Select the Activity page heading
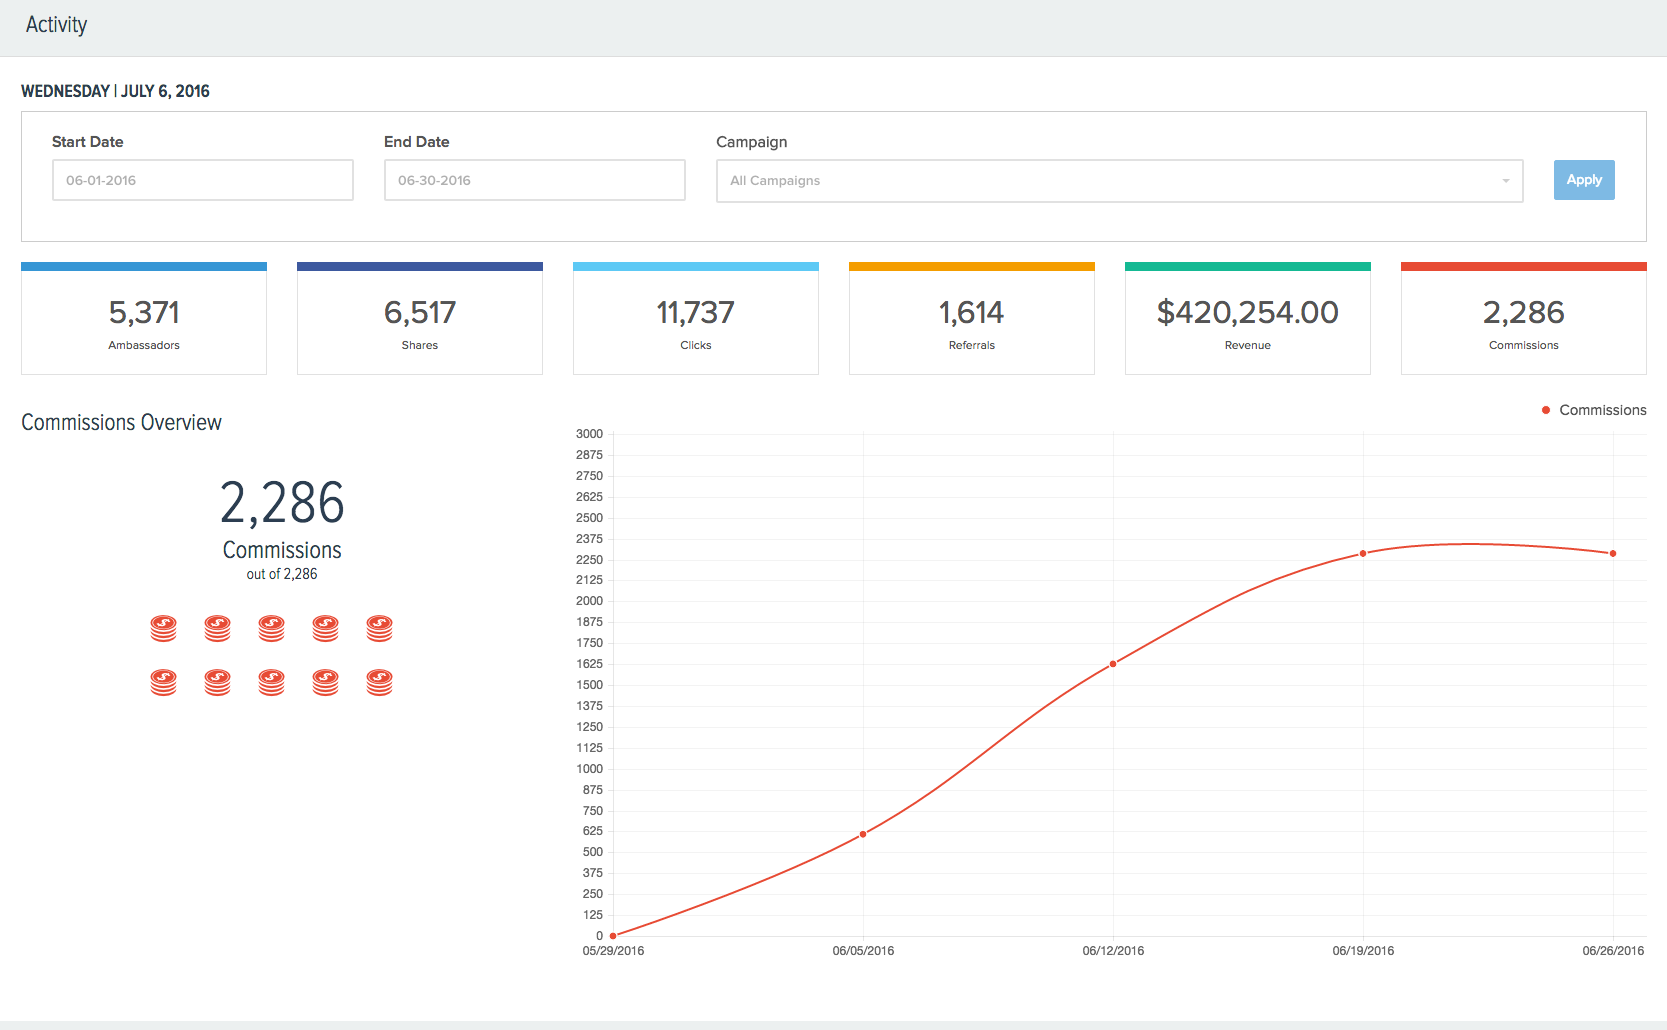This screenshot has width=1667, height=1030. 56,24
